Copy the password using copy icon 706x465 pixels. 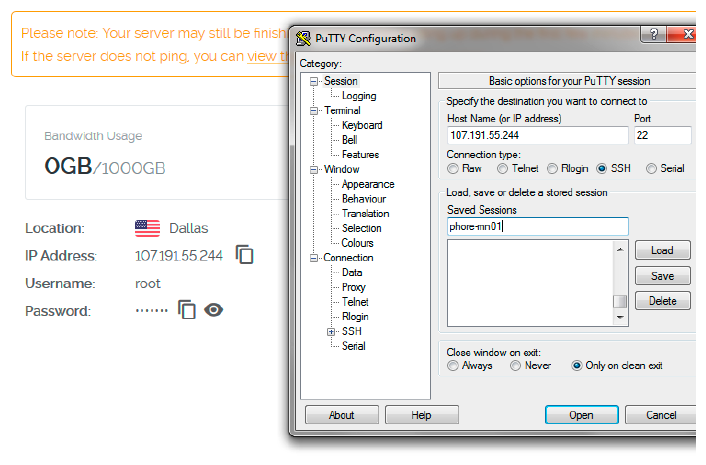click(x=187, y=310)
